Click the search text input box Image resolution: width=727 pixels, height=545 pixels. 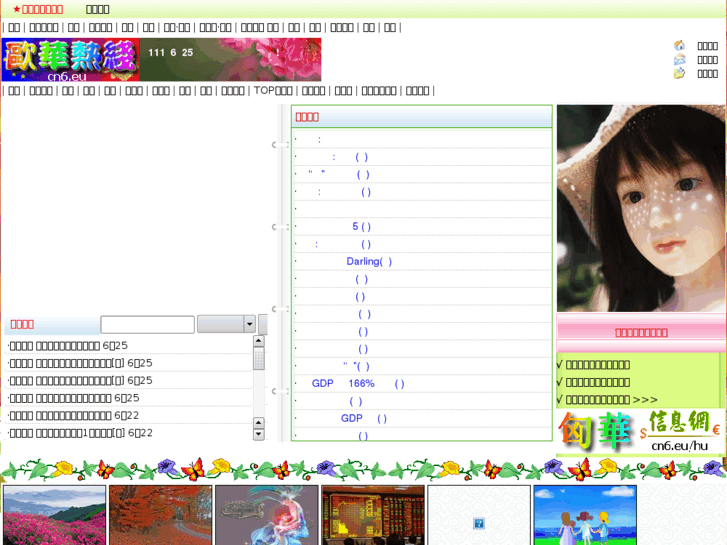(x=147, y=324)
